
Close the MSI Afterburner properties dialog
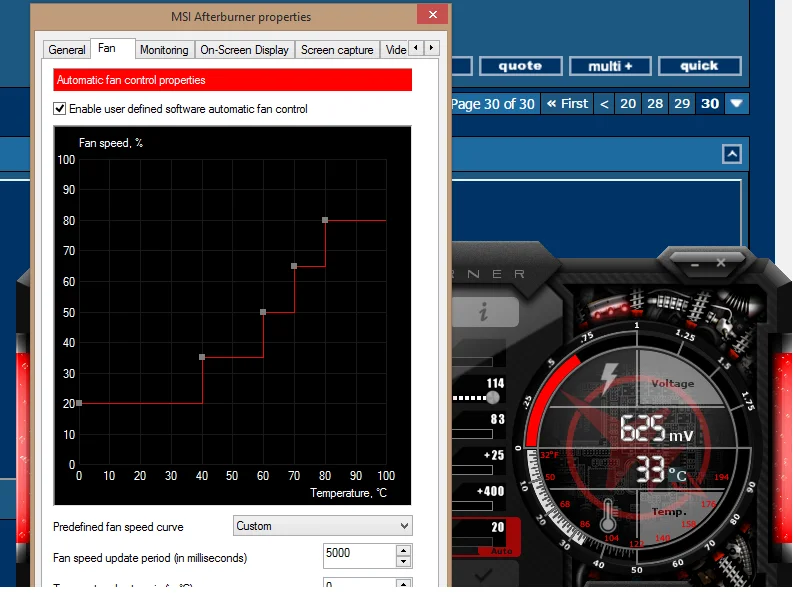click(x=433, y=15)
